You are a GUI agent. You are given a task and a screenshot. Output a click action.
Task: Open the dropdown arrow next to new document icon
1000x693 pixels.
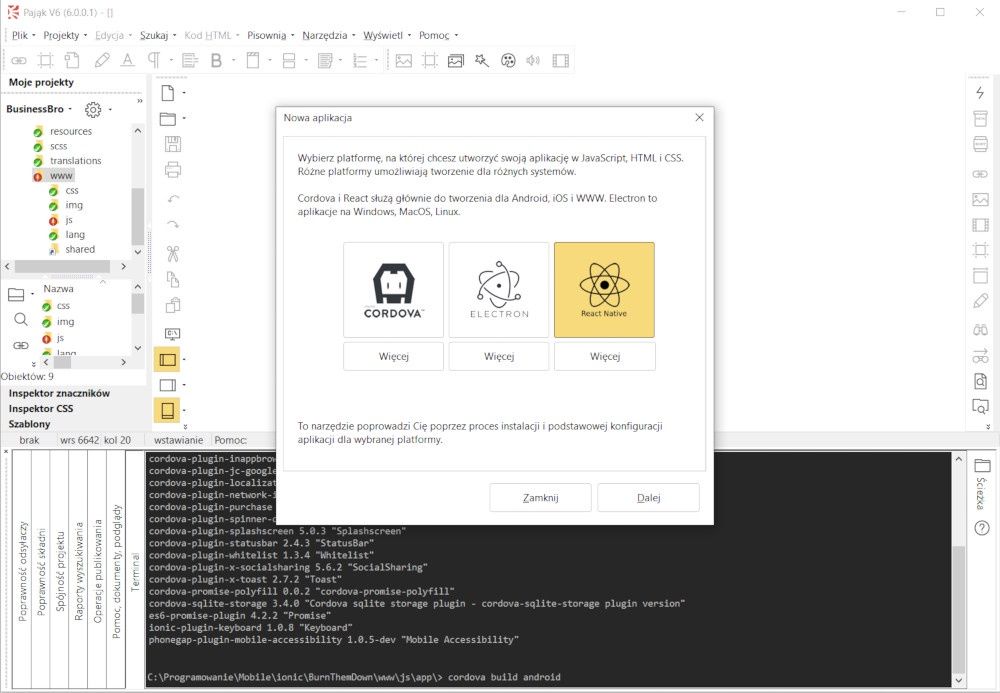coord(184,93)
